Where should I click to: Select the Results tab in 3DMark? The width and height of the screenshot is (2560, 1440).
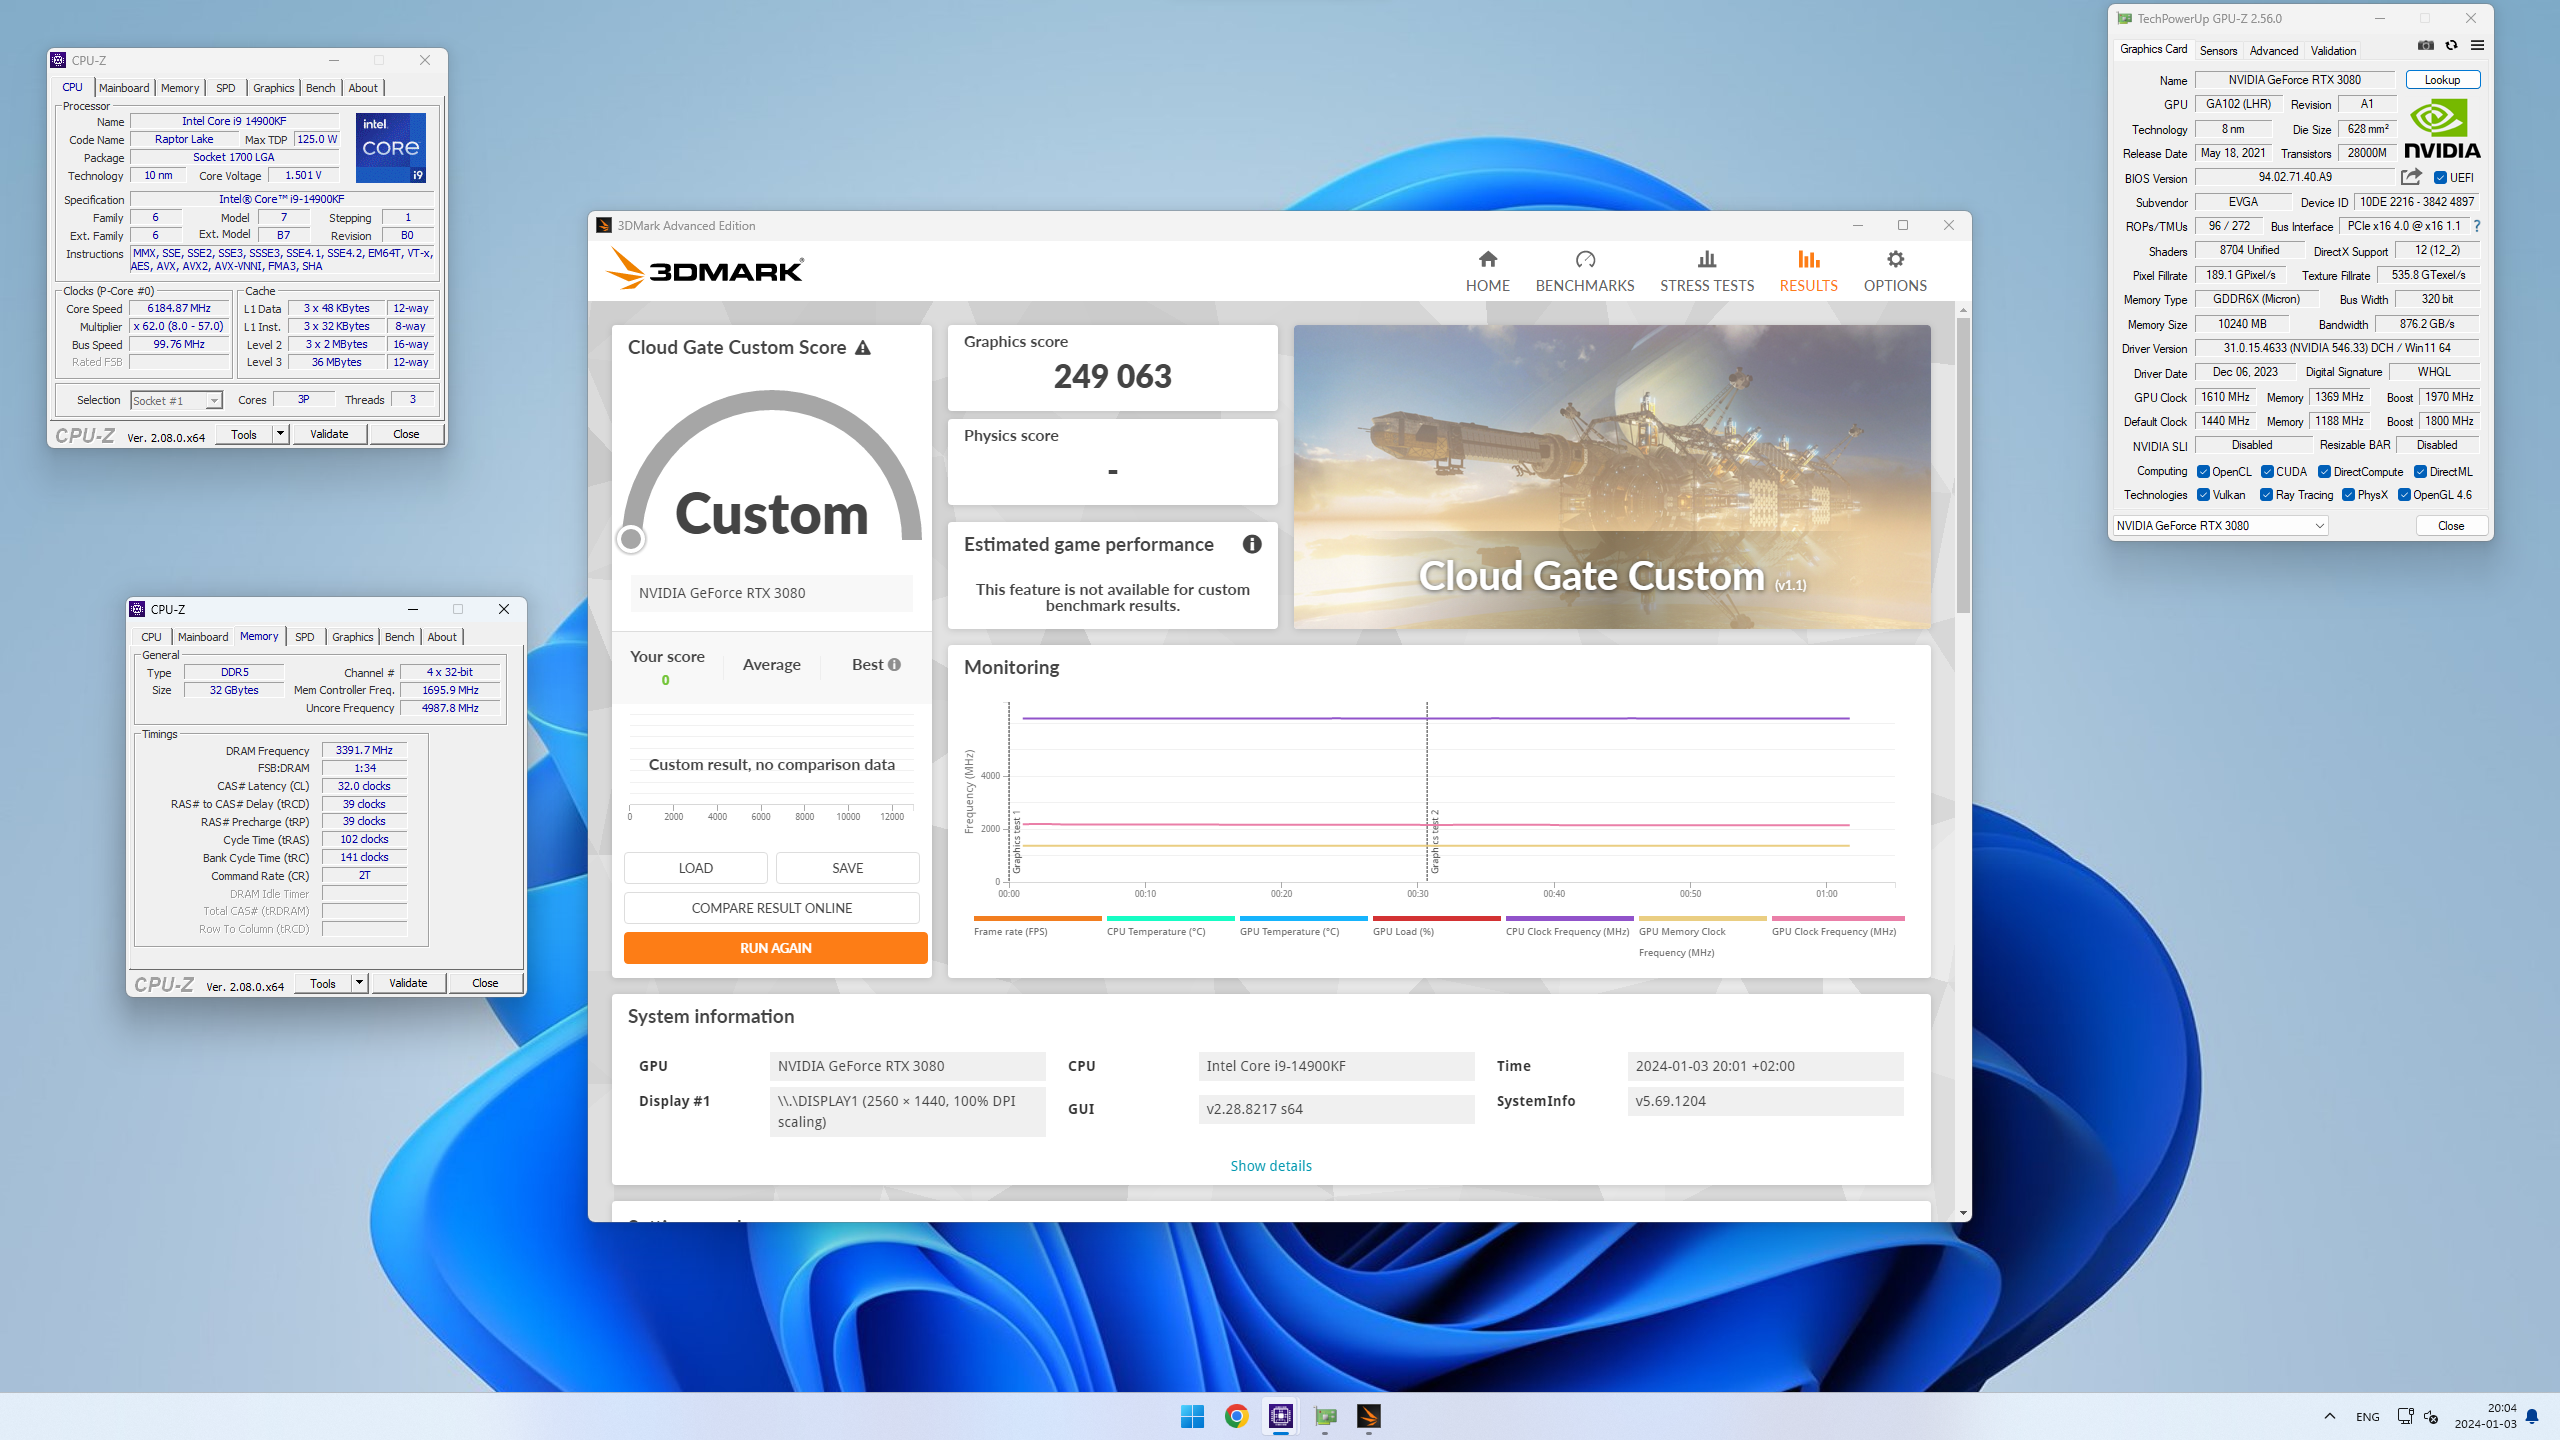pos(1808,271)
